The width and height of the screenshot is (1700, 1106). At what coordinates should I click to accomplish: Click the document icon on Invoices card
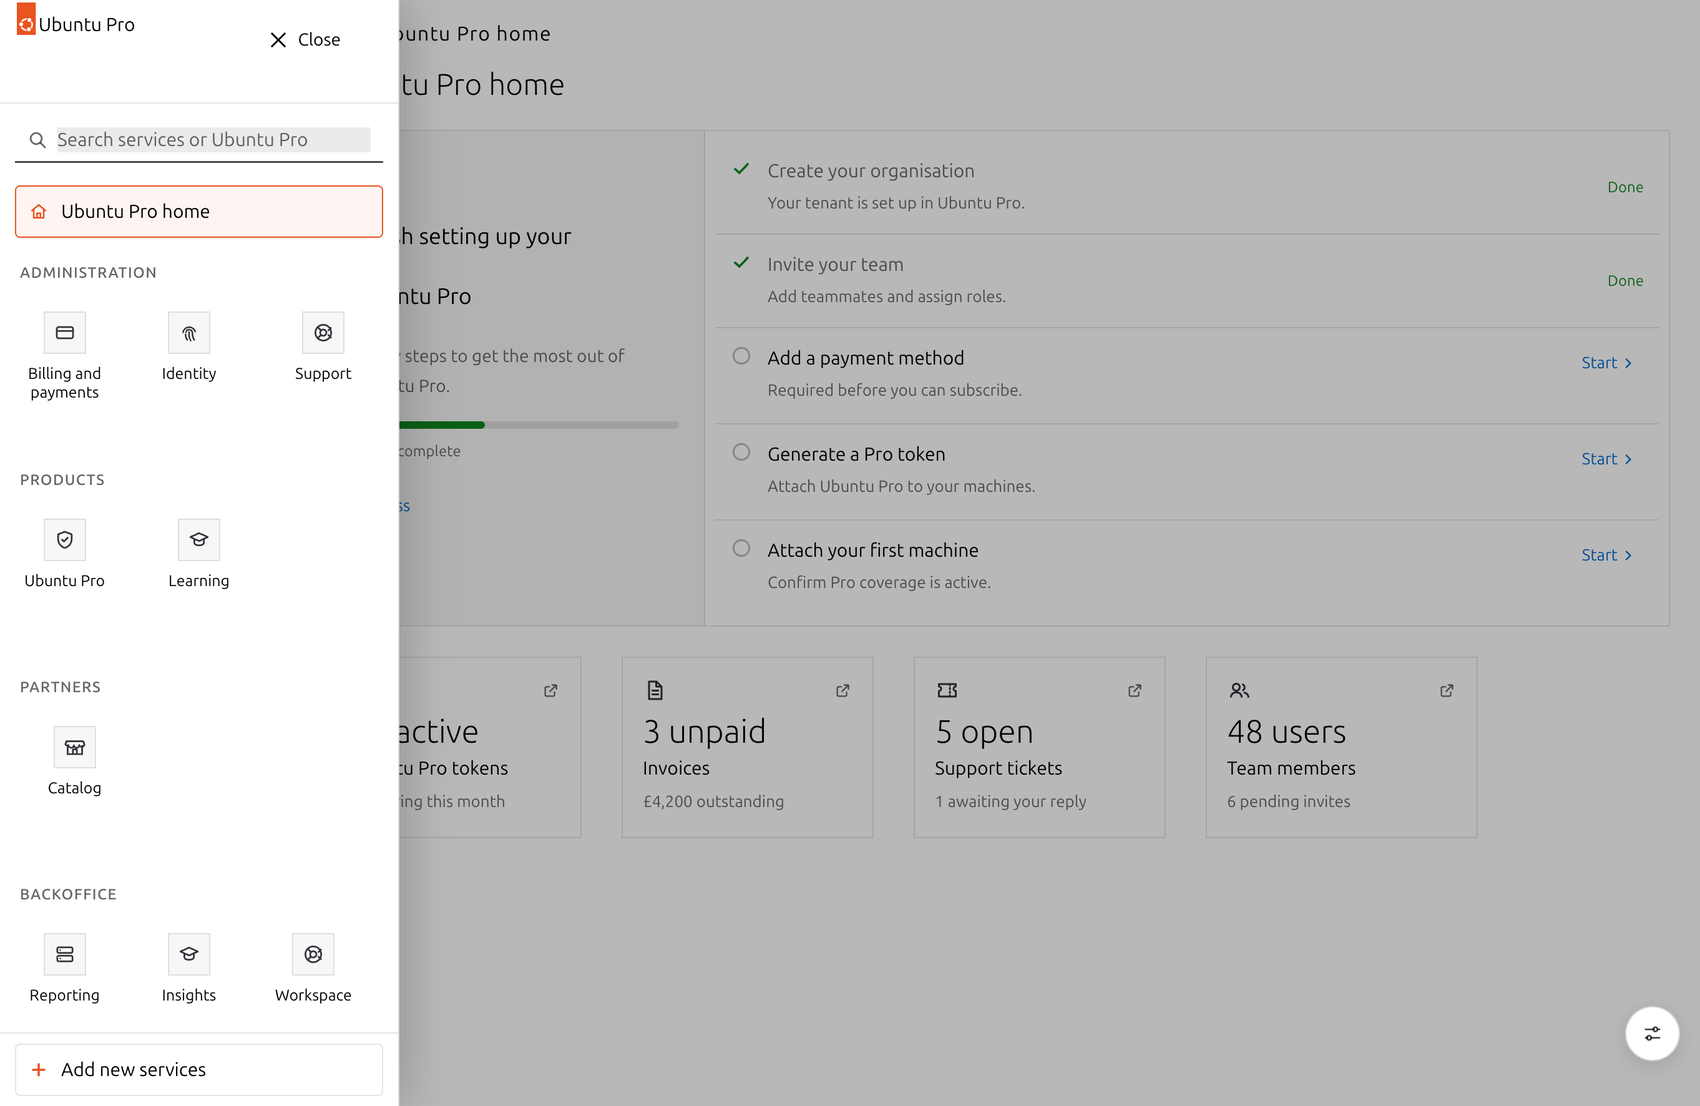point(655,690)
